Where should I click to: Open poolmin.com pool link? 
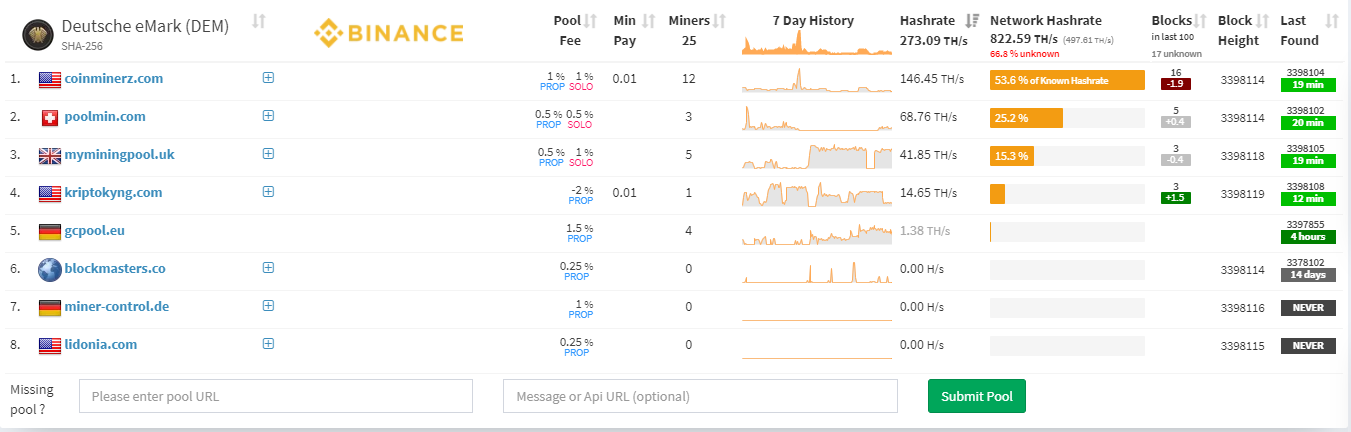click(105, 116)
